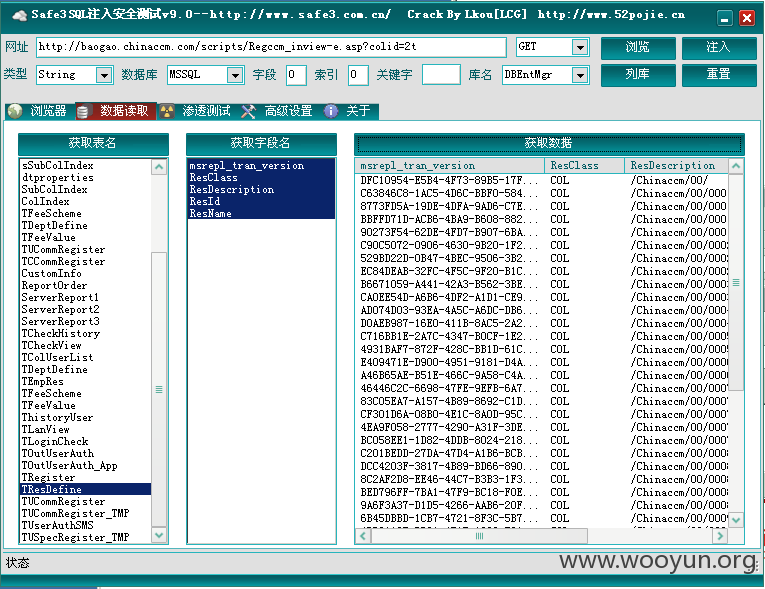This screenshot has width=765, height=589.
Task: Click the C63846C8-1AC5 data row
Action: coord(542,193)
